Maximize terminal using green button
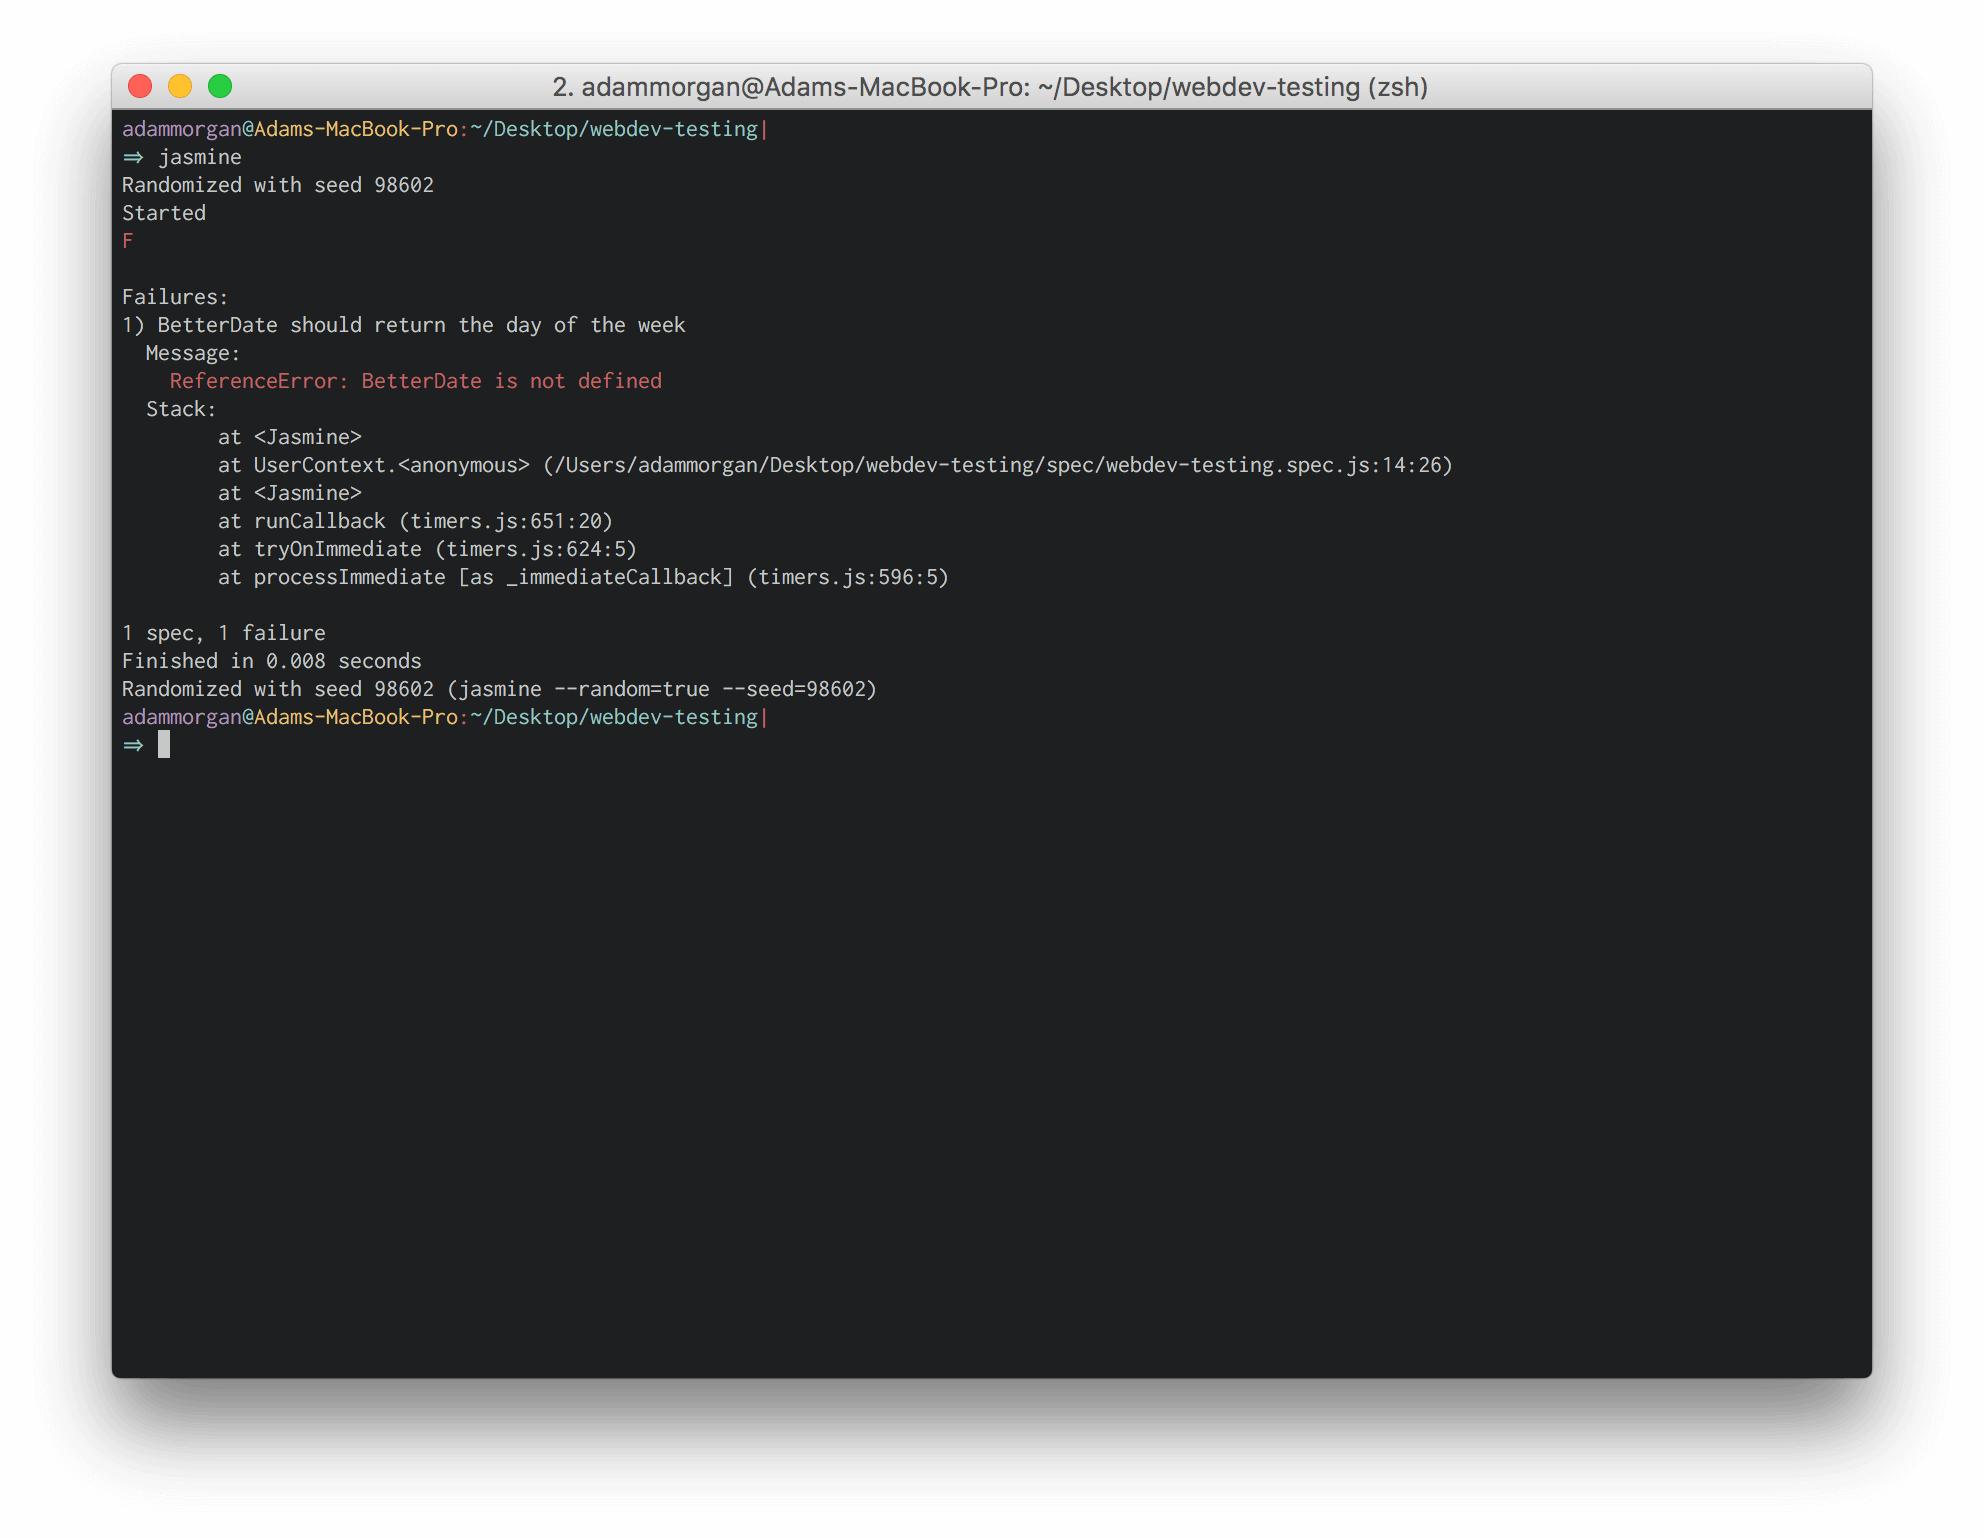Screen dimensions: 1984x1538 pos(220,86)
